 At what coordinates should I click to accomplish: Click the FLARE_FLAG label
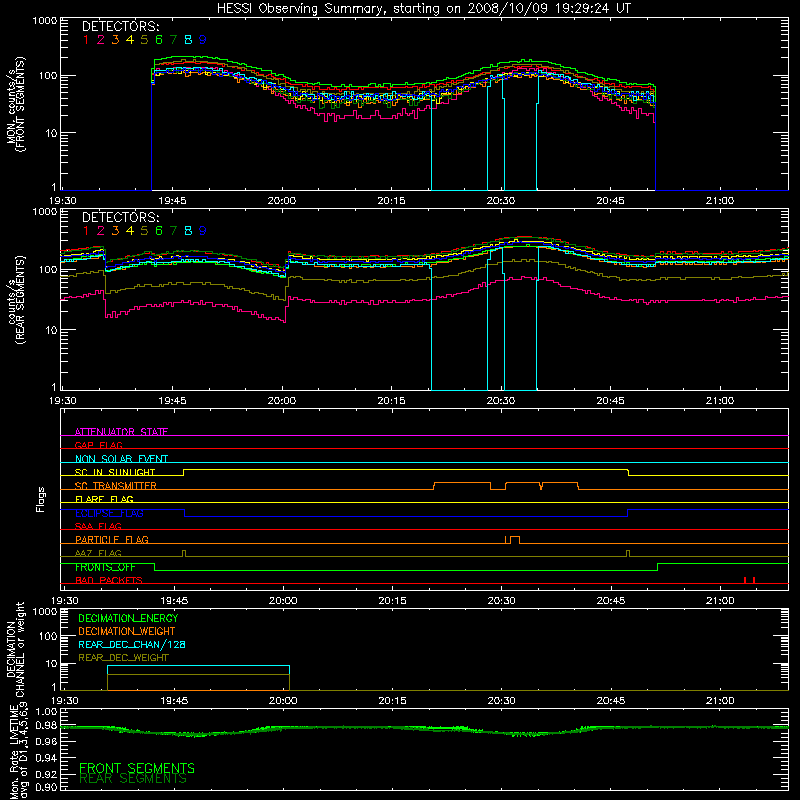coord(104,499)
